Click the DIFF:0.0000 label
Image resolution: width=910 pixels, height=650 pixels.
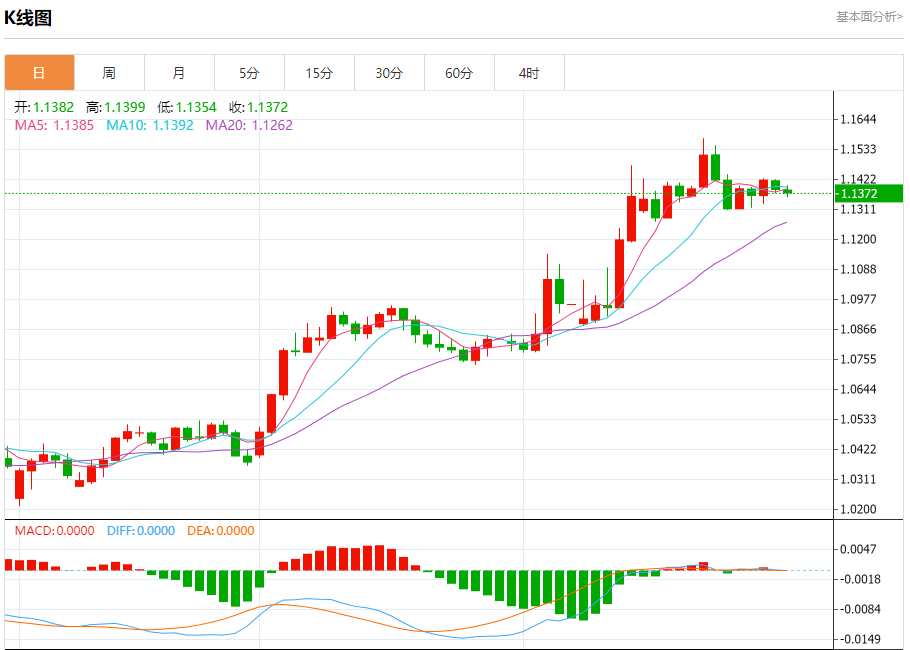(140, 530)
